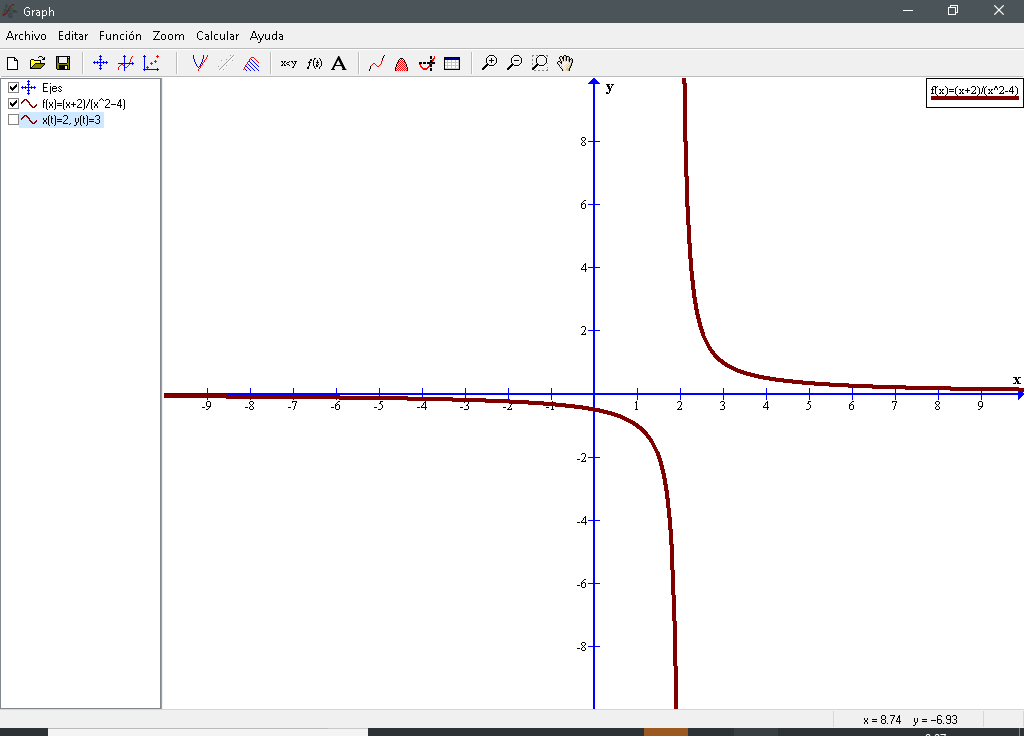Open the Archivo menu
This screenshot has width=1024, height=736.
click(26, 36)
